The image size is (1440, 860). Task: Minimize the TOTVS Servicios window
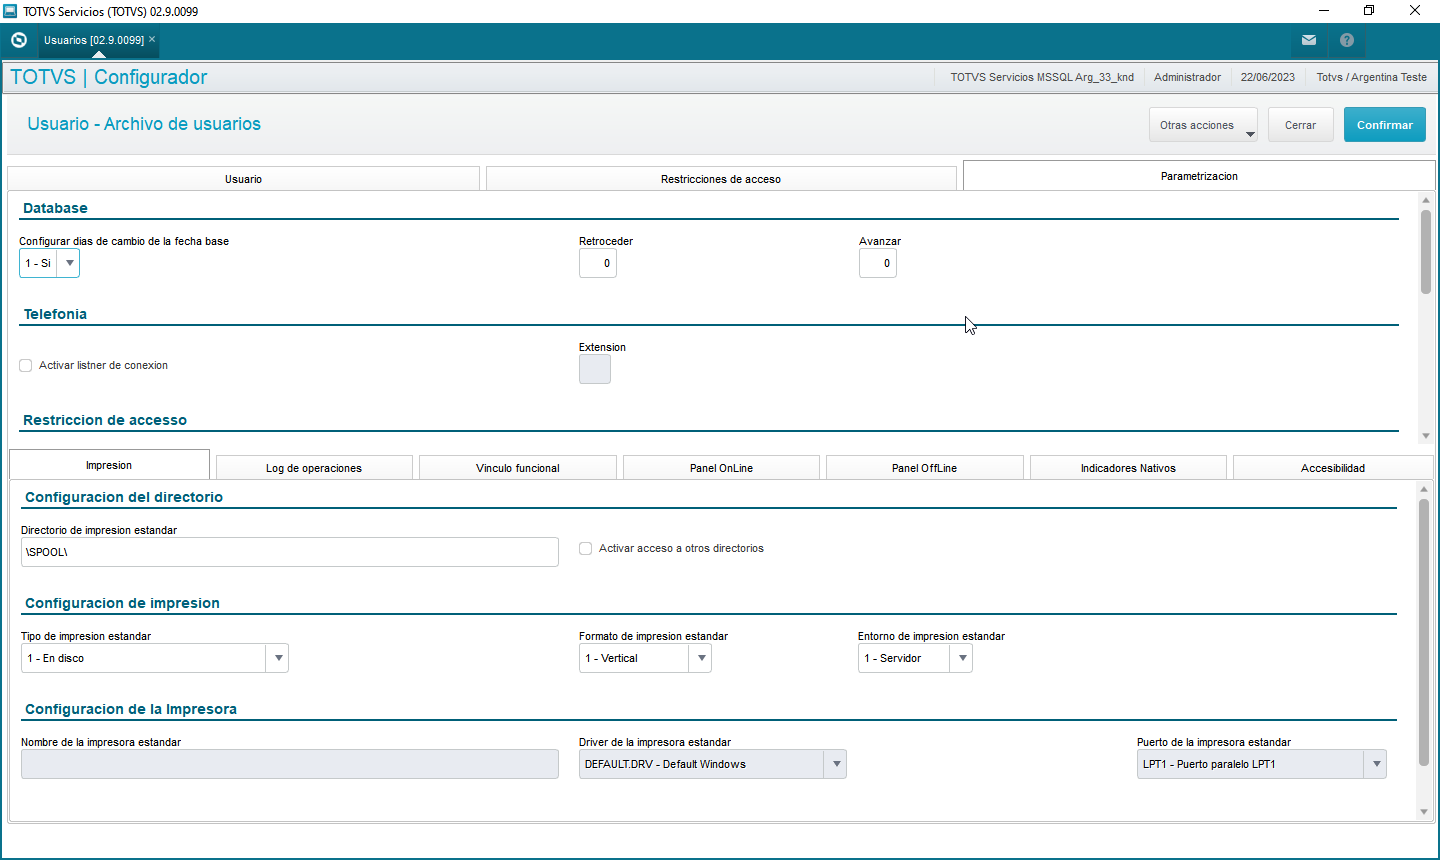pos(1324,11)
